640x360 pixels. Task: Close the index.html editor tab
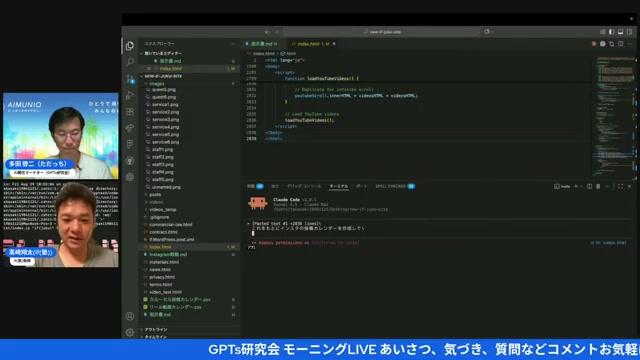pyautogui.click(x=334, y=44)
